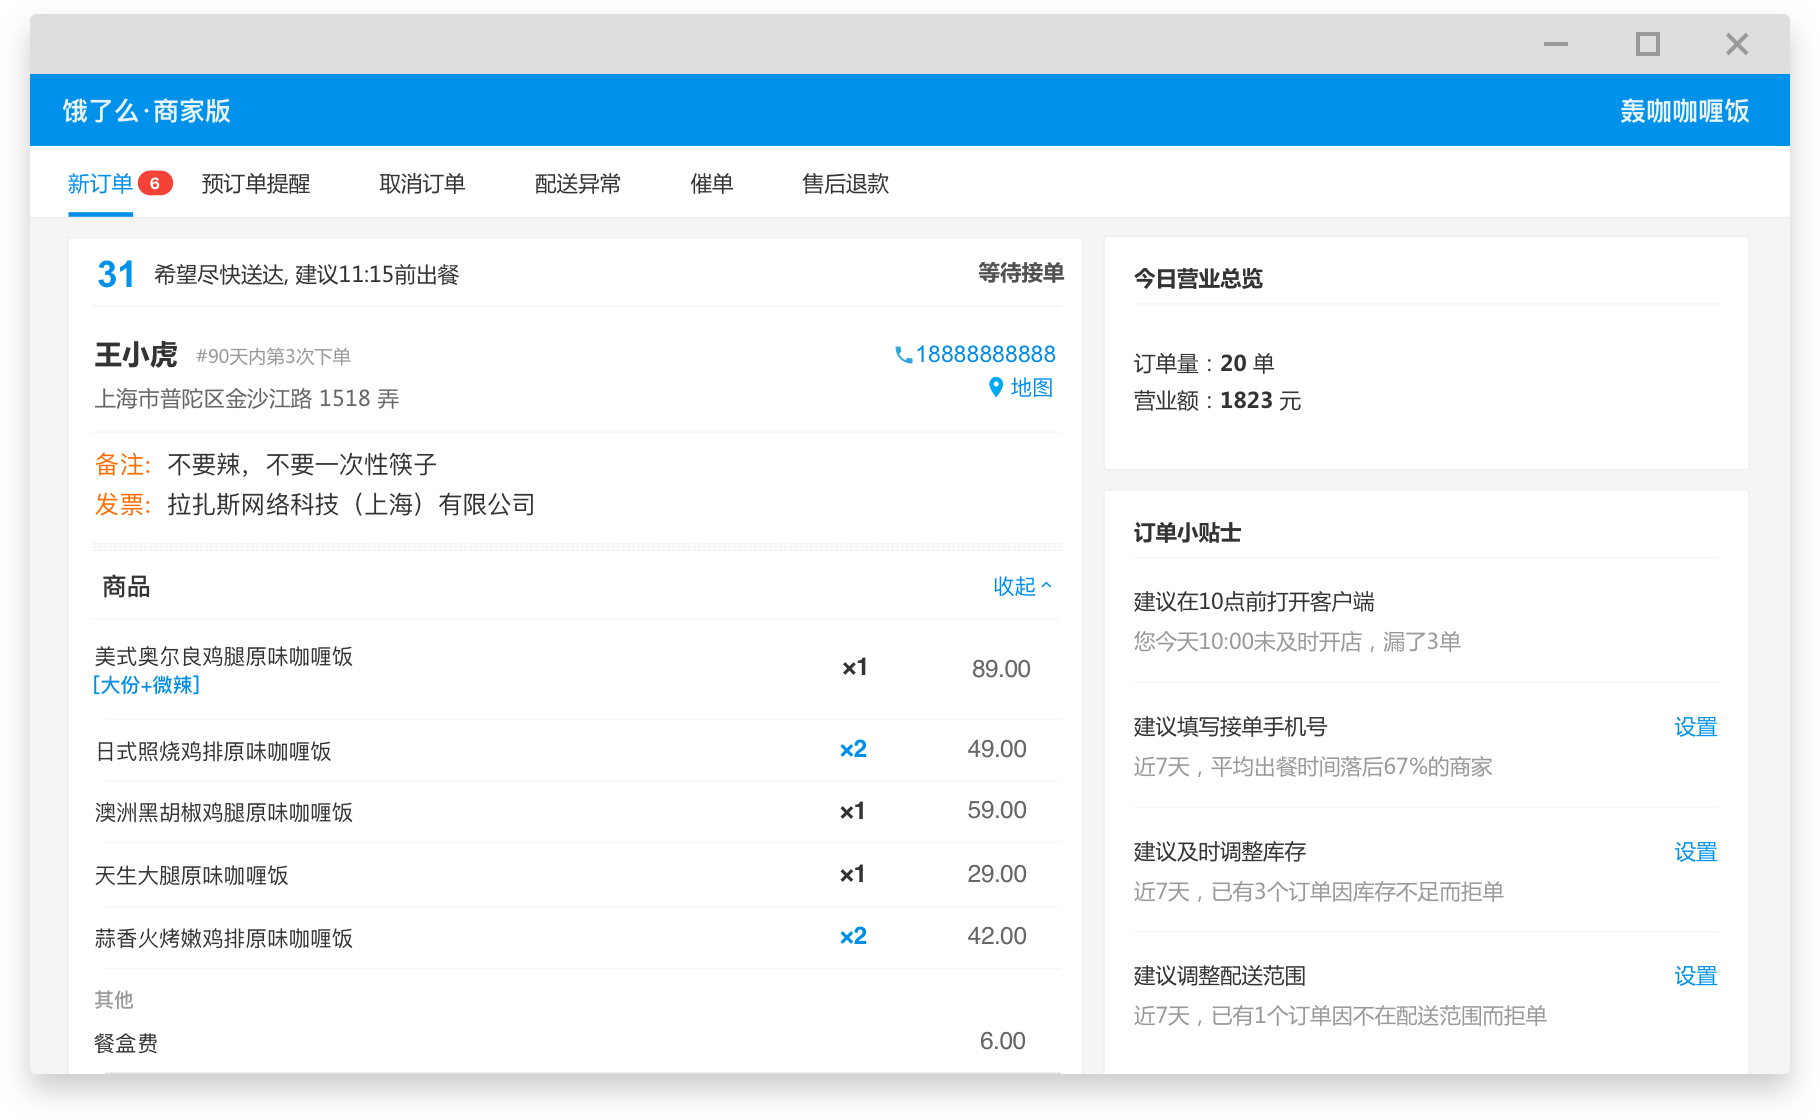Open 设置 for 建议及时调整库存

(x=1696, y=851)
